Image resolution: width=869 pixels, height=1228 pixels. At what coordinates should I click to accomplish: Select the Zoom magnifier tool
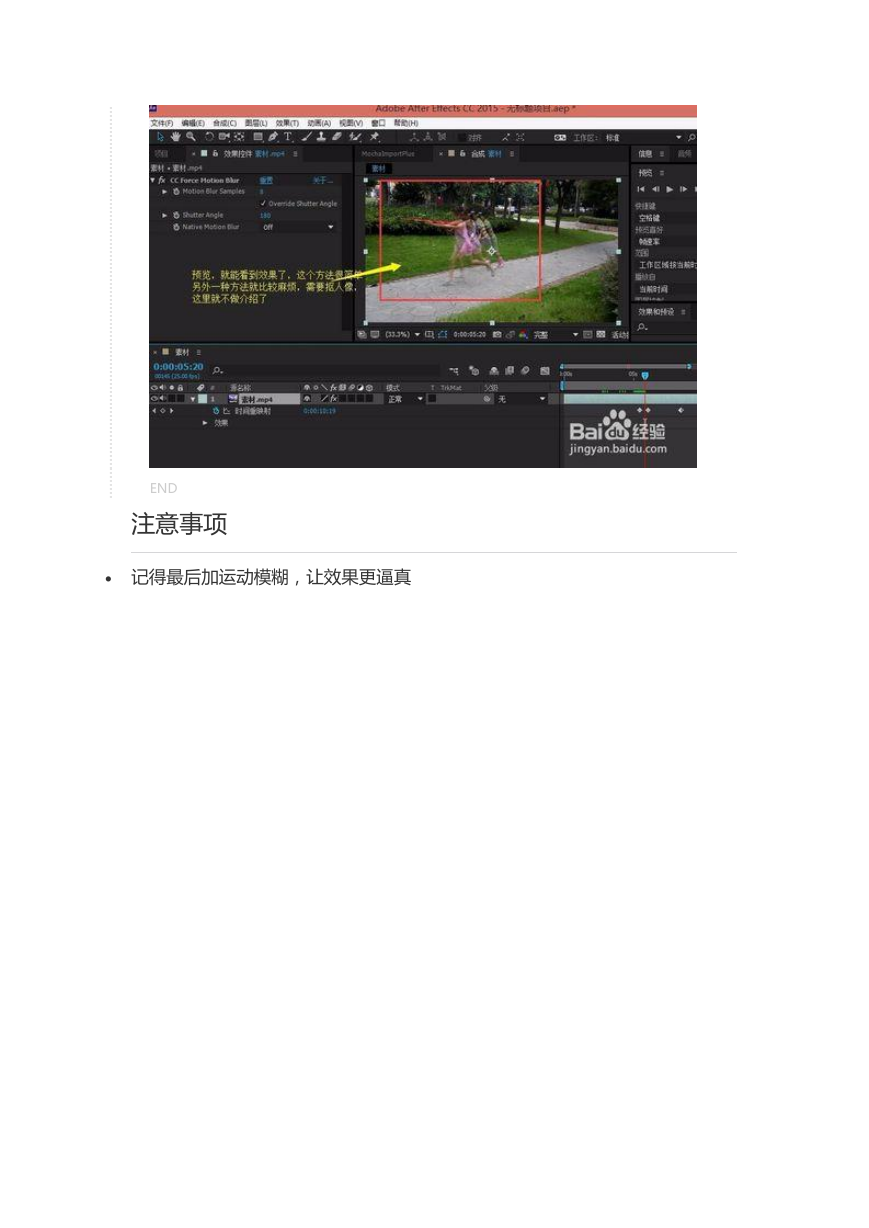click(x=191, y=137)
